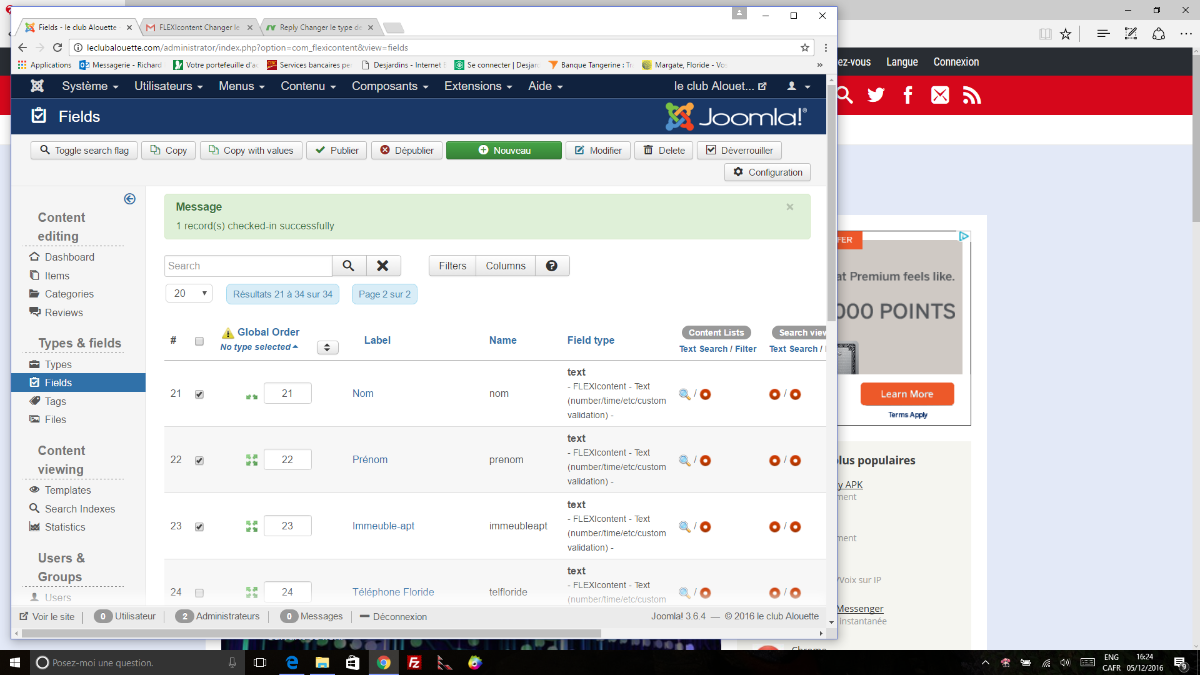Click the Content Lists magnifier icon for Nom
1200x675 pixels.
[x=685, y=394]
